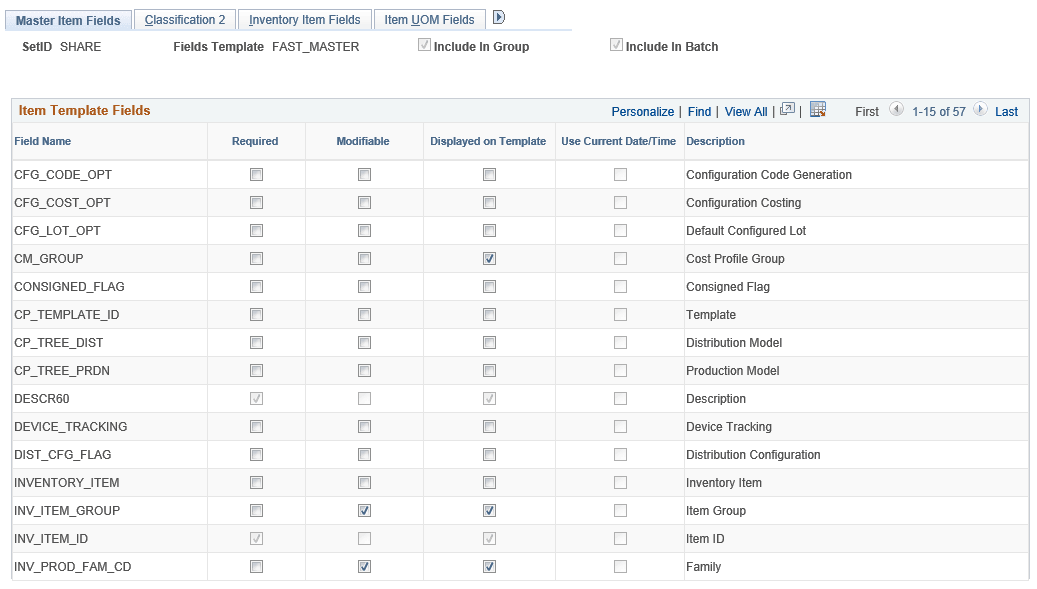Jump to the Last page of rows
Viewport: 1037px width, 589px height.
1006,111
